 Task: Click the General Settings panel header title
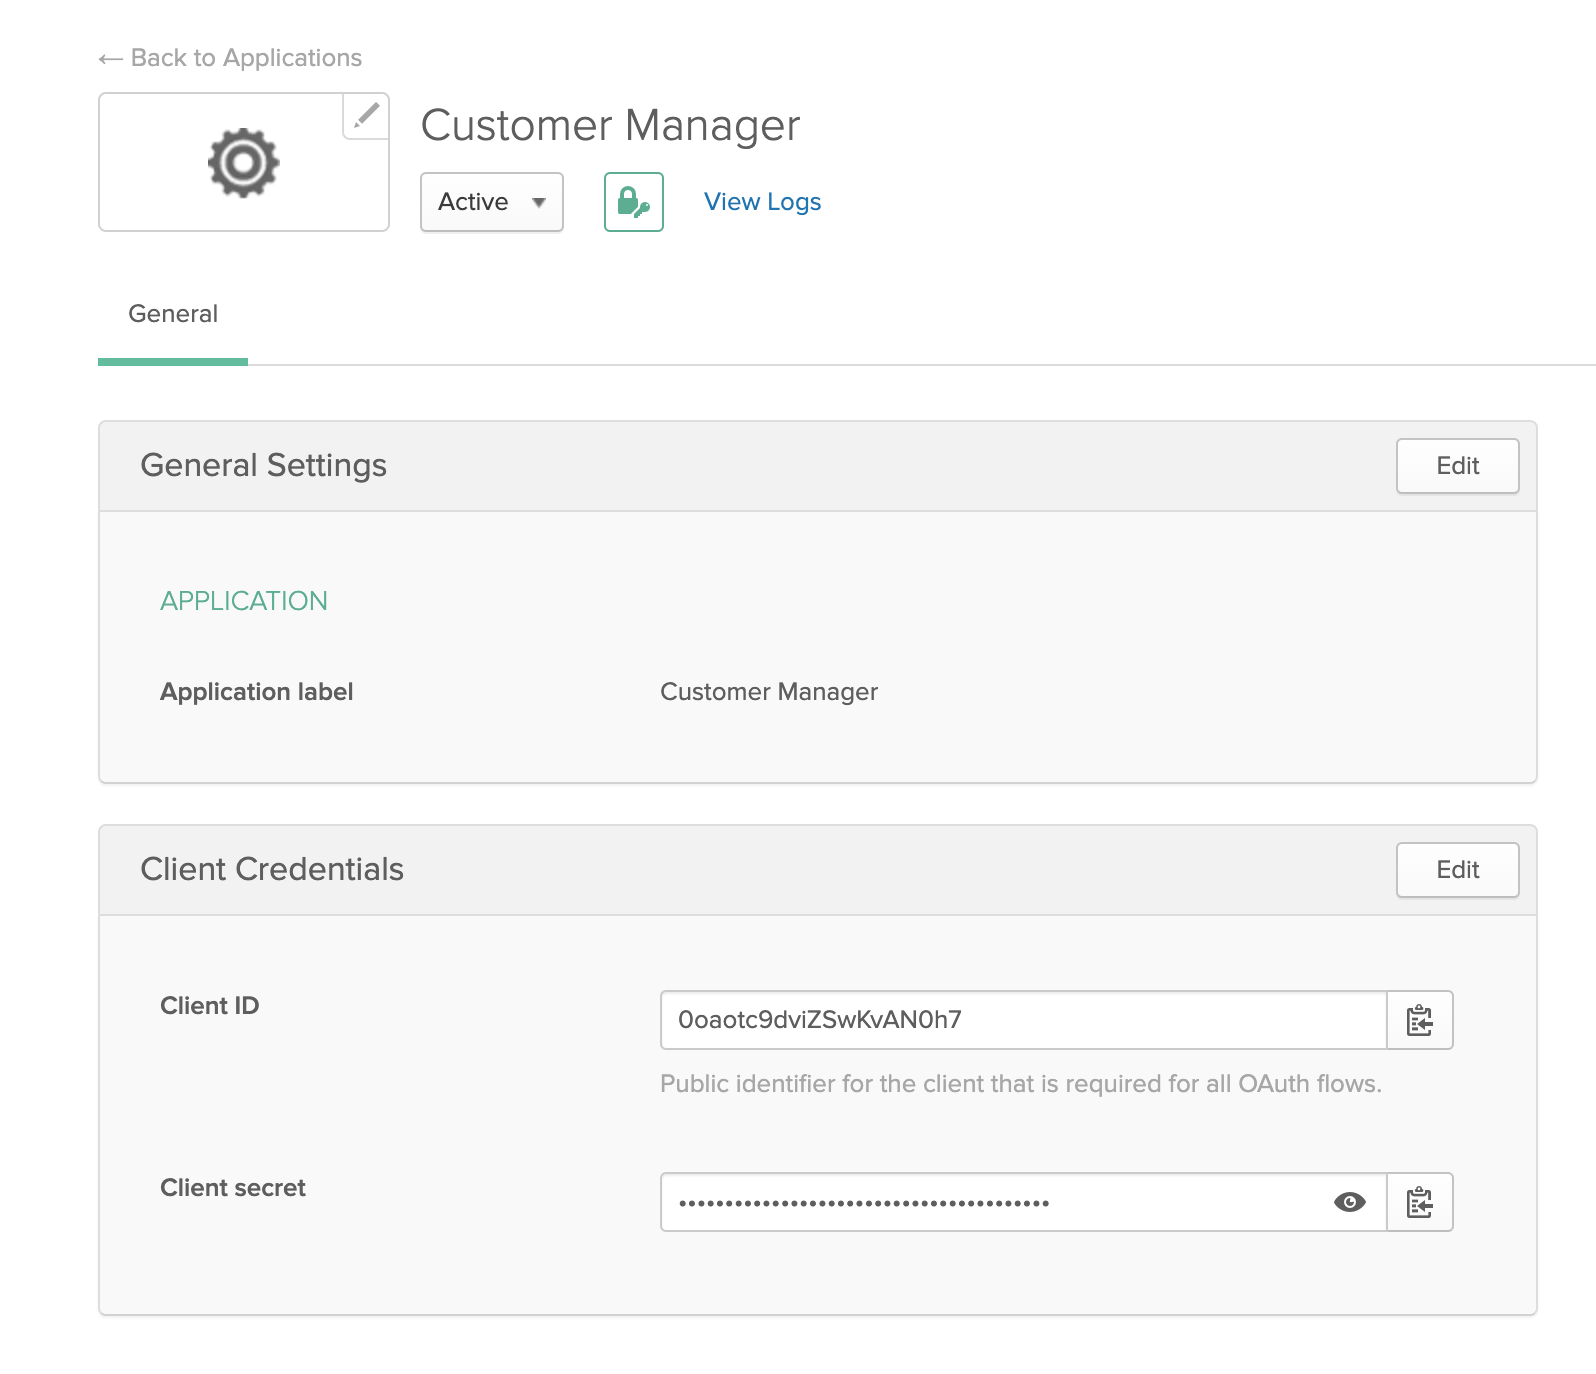263,465
